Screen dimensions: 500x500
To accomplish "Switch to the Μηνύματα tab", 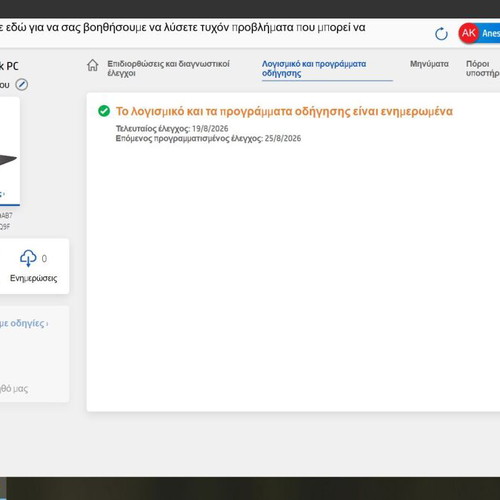I will pos(429,64).
